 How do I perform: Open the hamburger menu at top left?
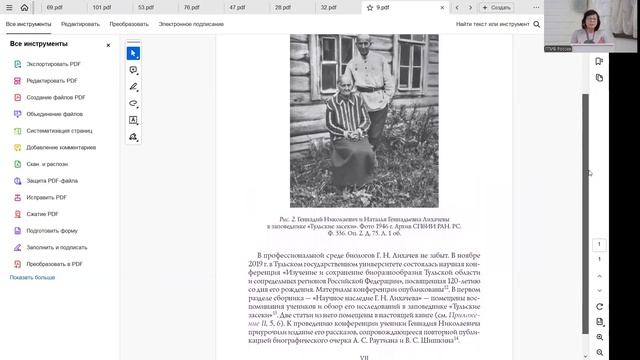pos(9,7)
